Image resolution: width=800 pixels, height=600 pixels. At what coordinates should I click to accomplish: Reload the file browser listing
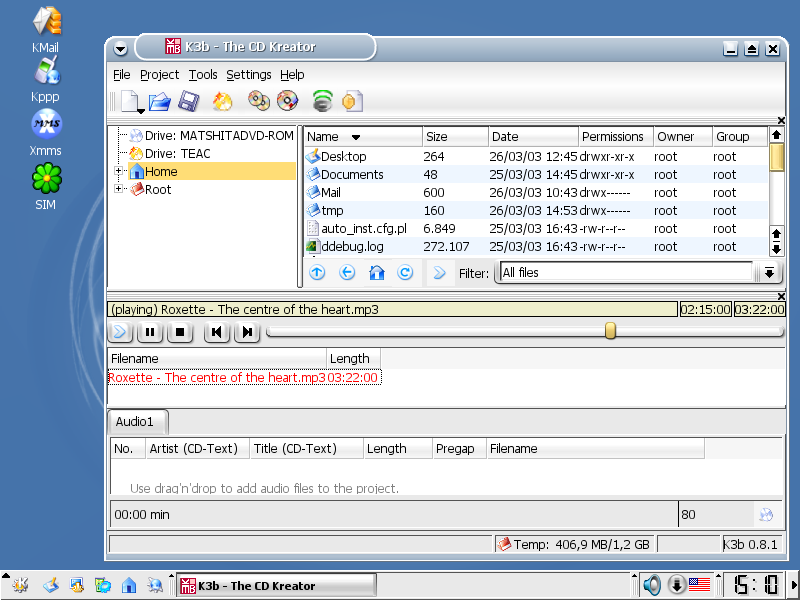pos(406,272)
